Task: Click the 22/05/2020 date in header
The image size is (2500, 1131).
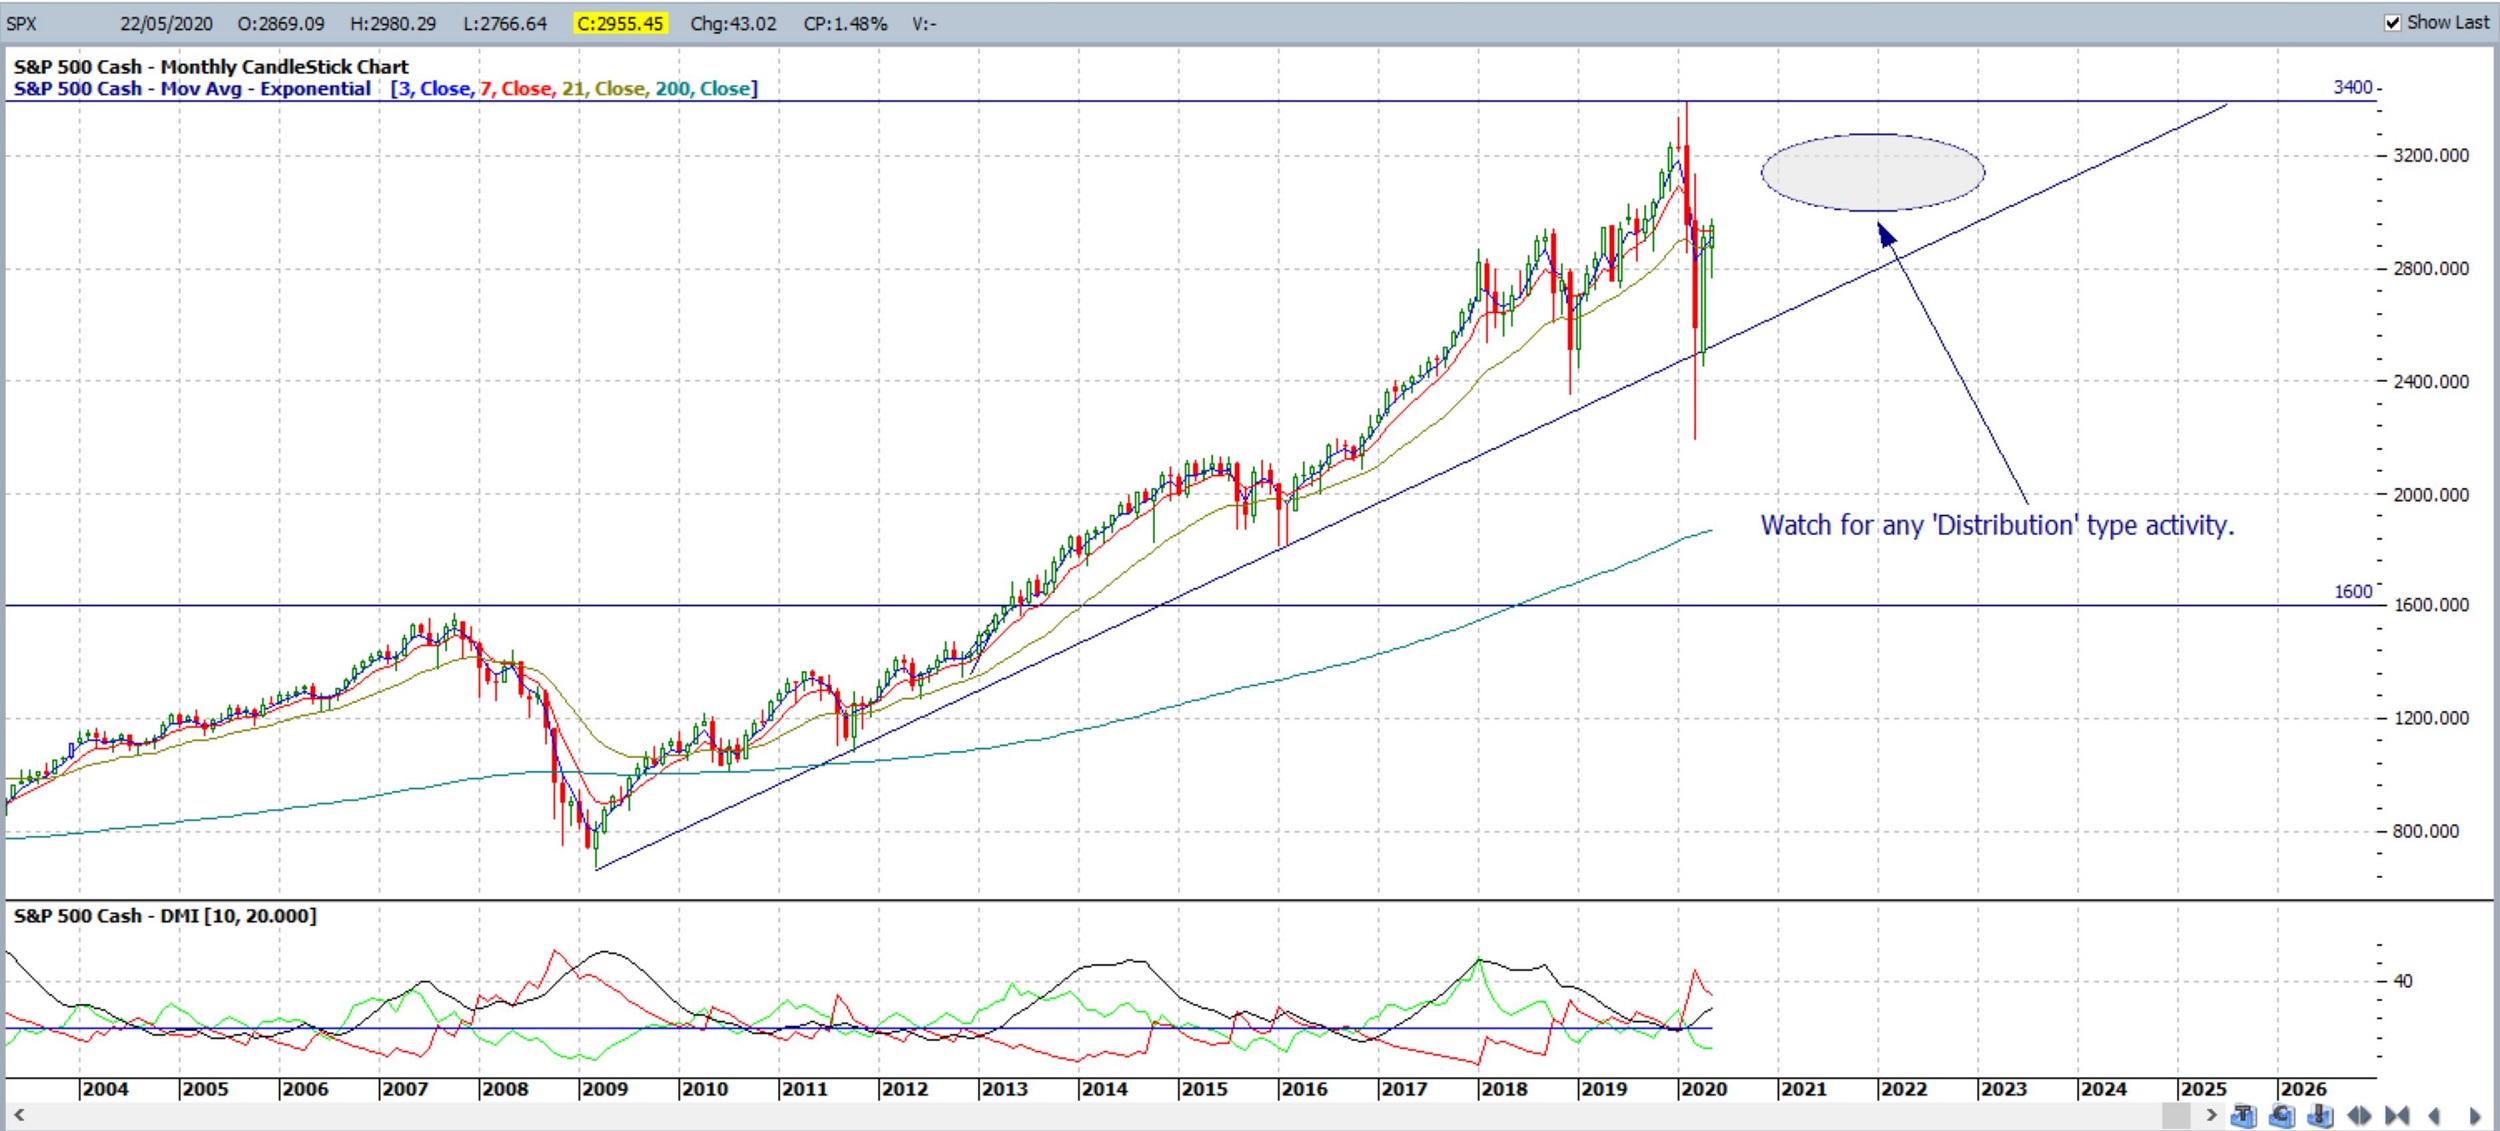Action: coord(166,23)
